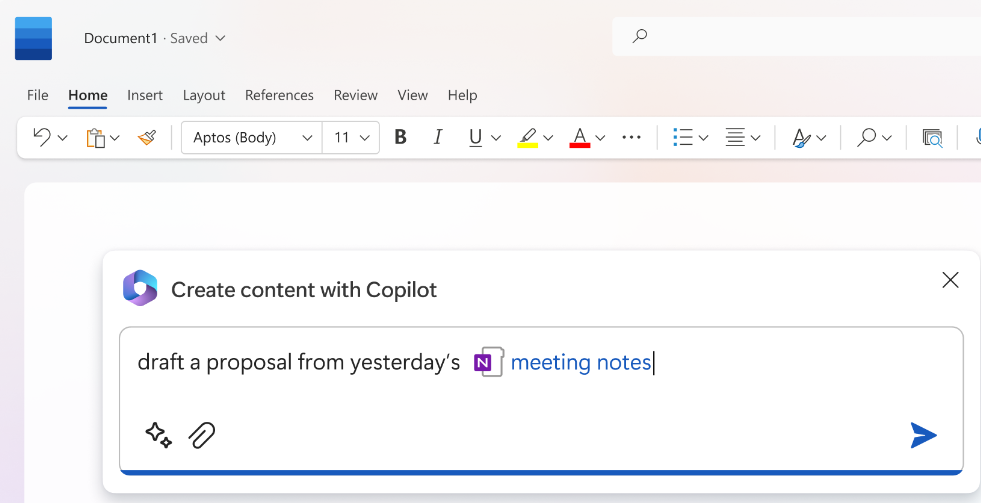Viewport: 981px width, 503px height.
Task: Click the Find magnifier icon in toolbar
Action: 867,138
